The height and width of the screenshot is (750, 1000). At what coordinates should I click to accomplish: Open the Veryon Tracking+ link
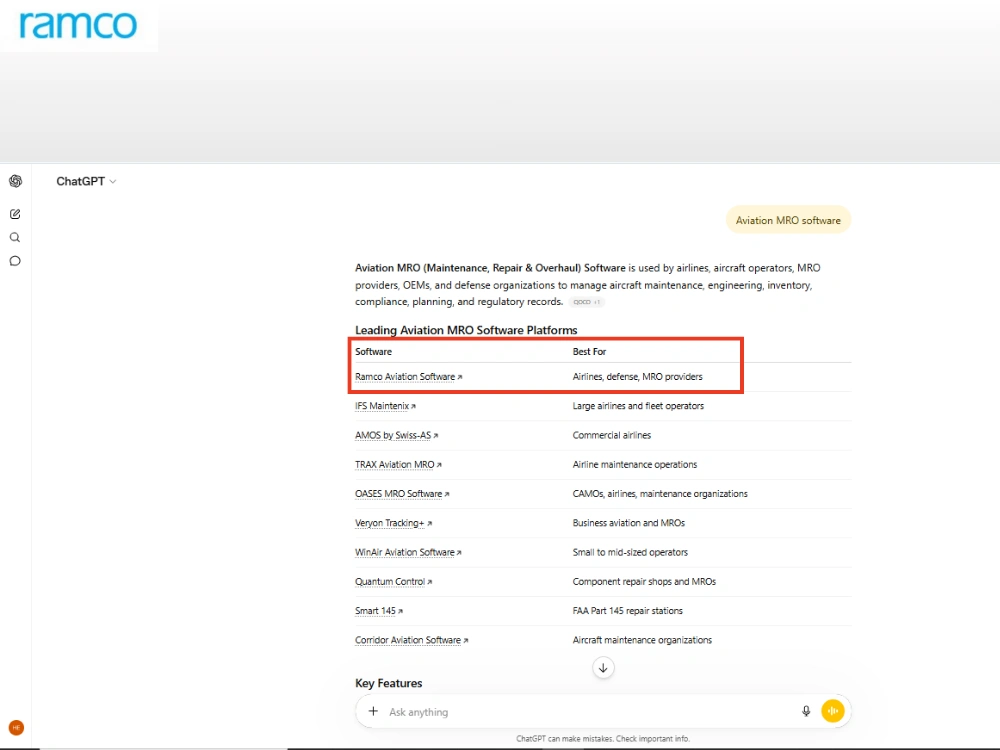(393, 523)
